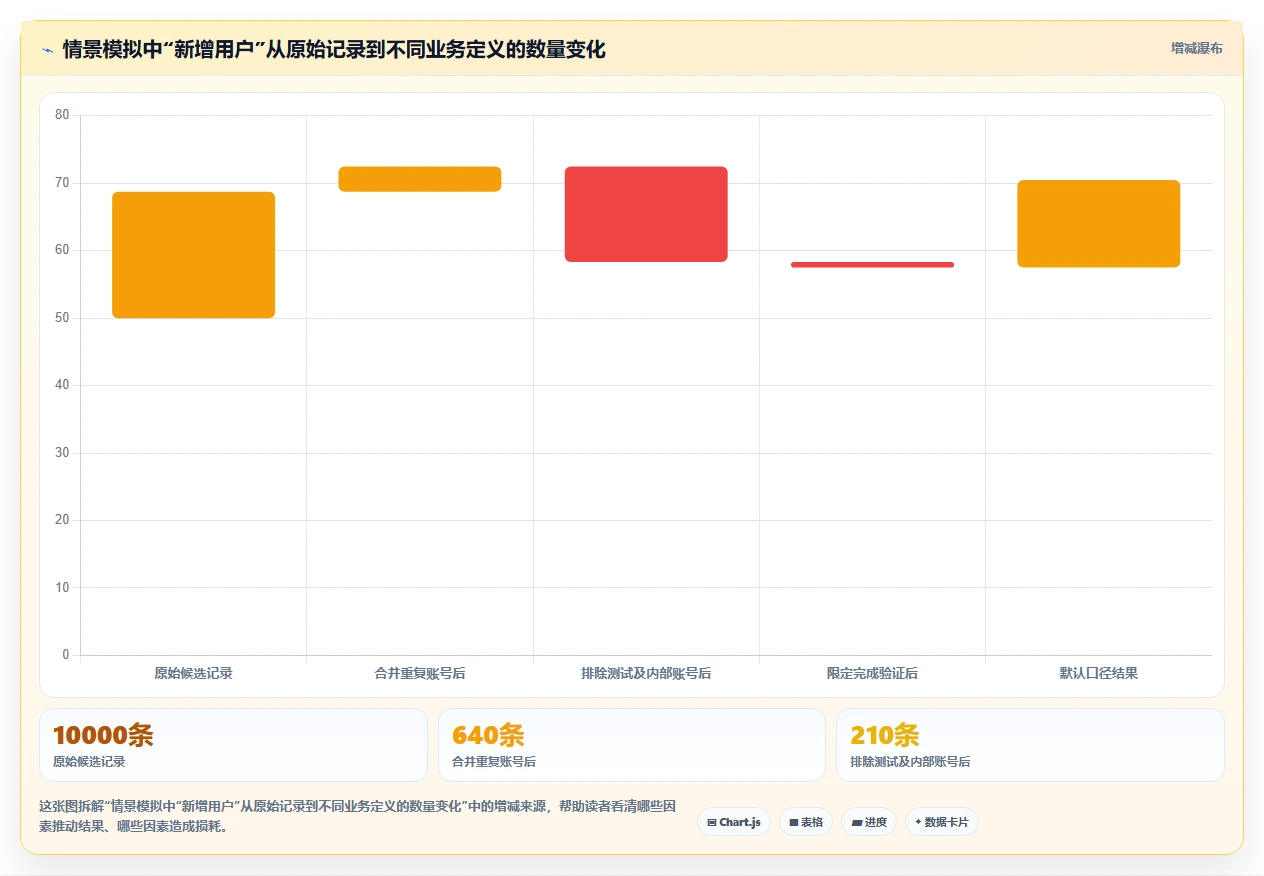Click the y-axis label 30
The width and height of the screenshot is (1264, 876).
62,453
